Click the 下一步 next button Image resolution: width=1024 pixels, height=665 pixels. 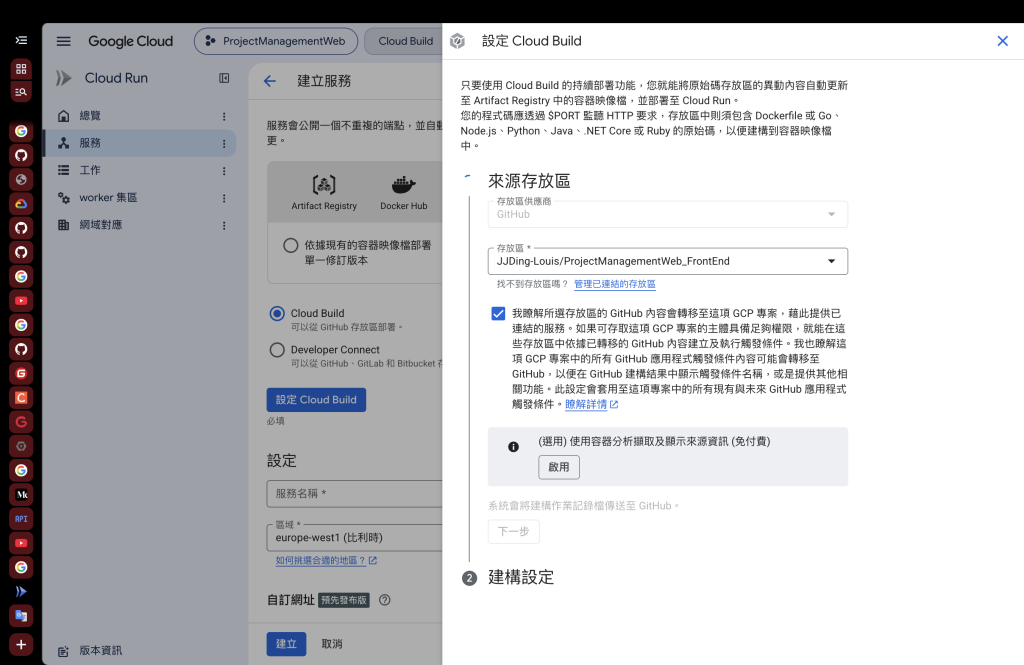513,532
